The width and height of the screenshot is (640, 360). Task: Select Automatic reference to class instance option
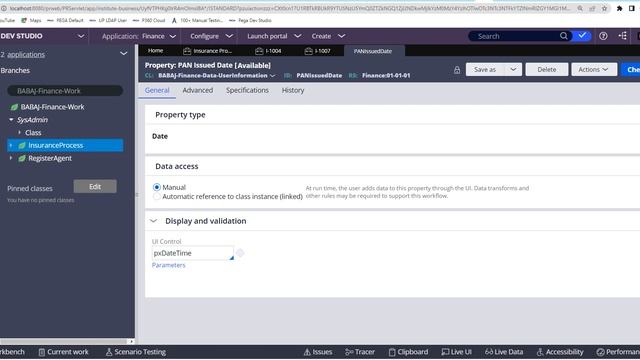(157, 197)
